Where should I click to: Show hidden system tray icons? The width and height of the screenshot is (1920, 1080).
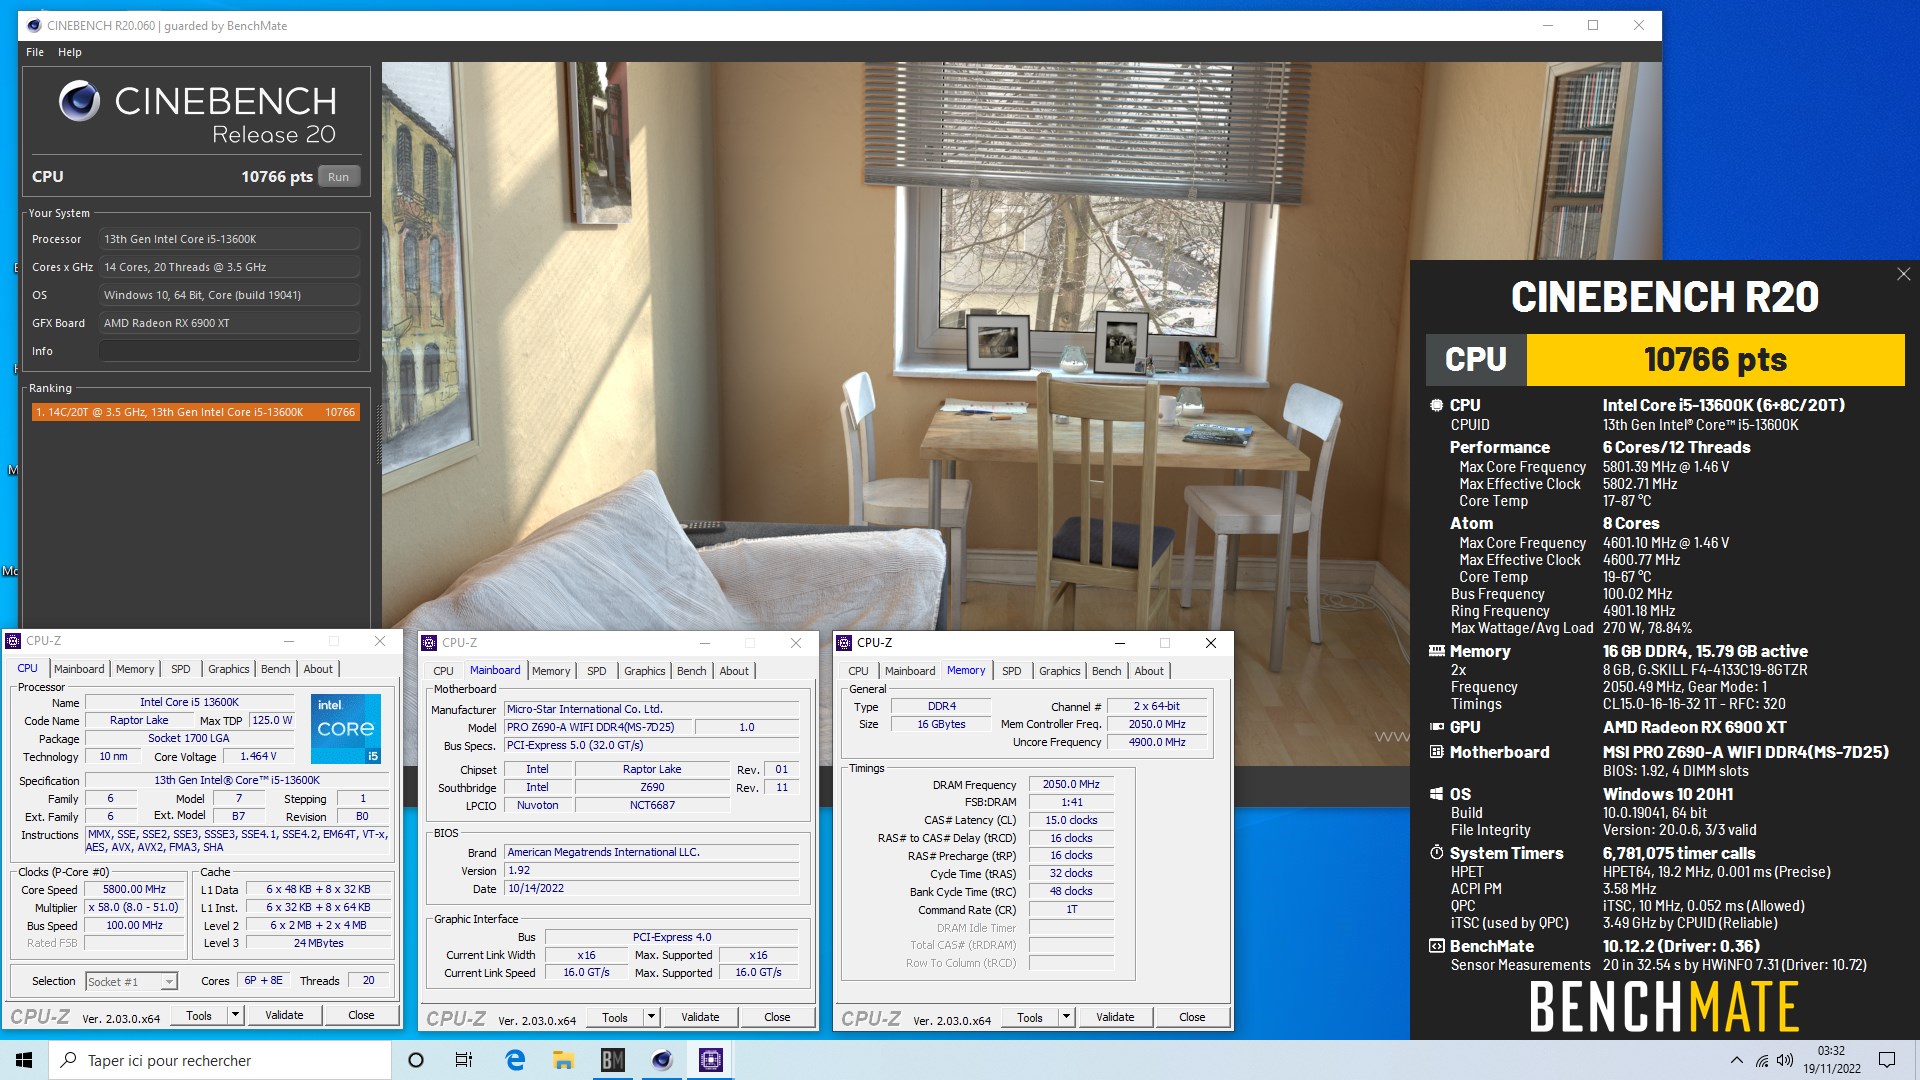(1736, 1060)
